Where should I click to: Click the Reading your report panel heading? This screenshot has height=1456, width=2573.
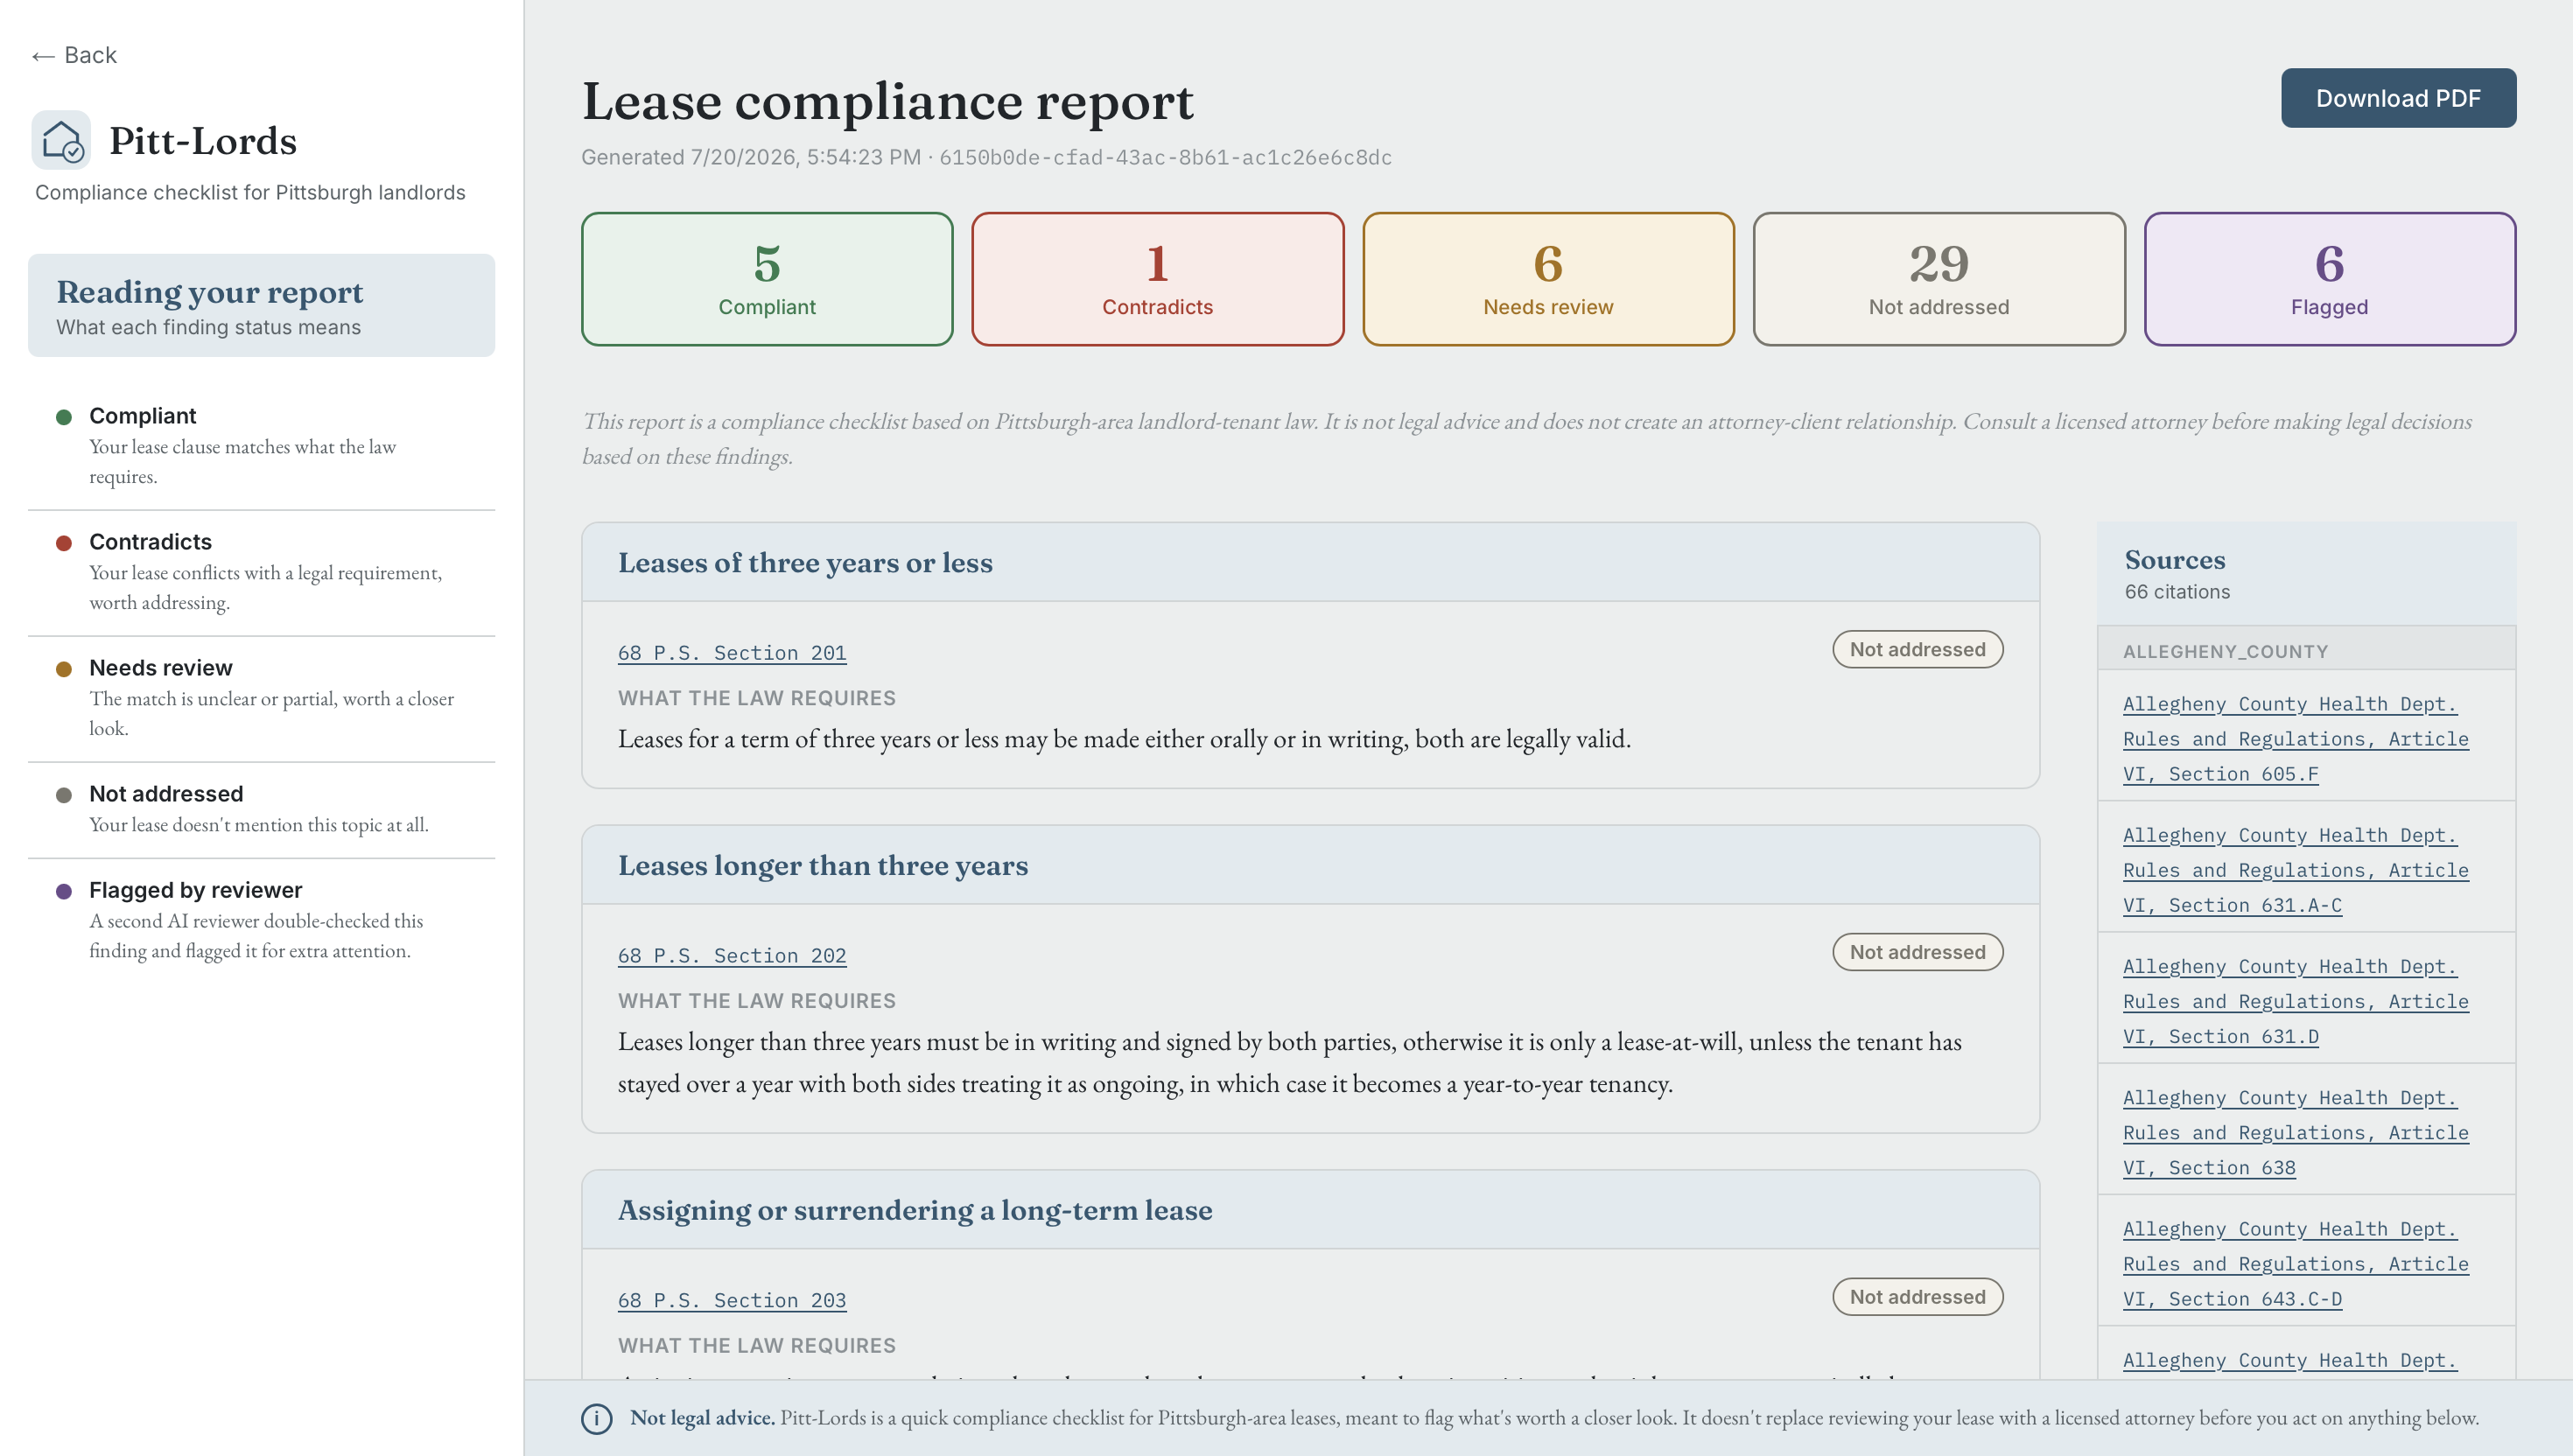coord(209,292)
